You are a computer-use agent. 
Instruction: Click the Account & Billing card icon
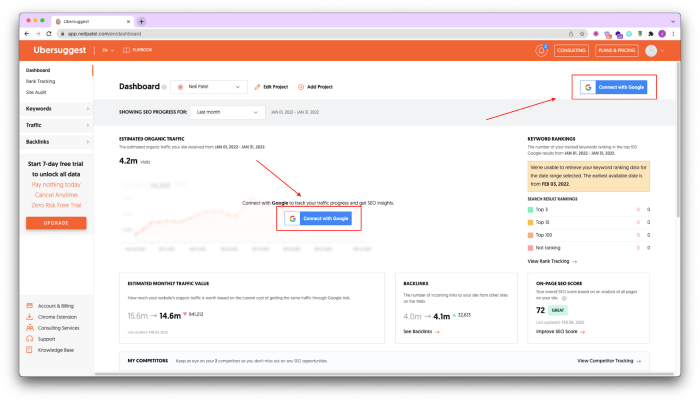(x=29, y=306)
